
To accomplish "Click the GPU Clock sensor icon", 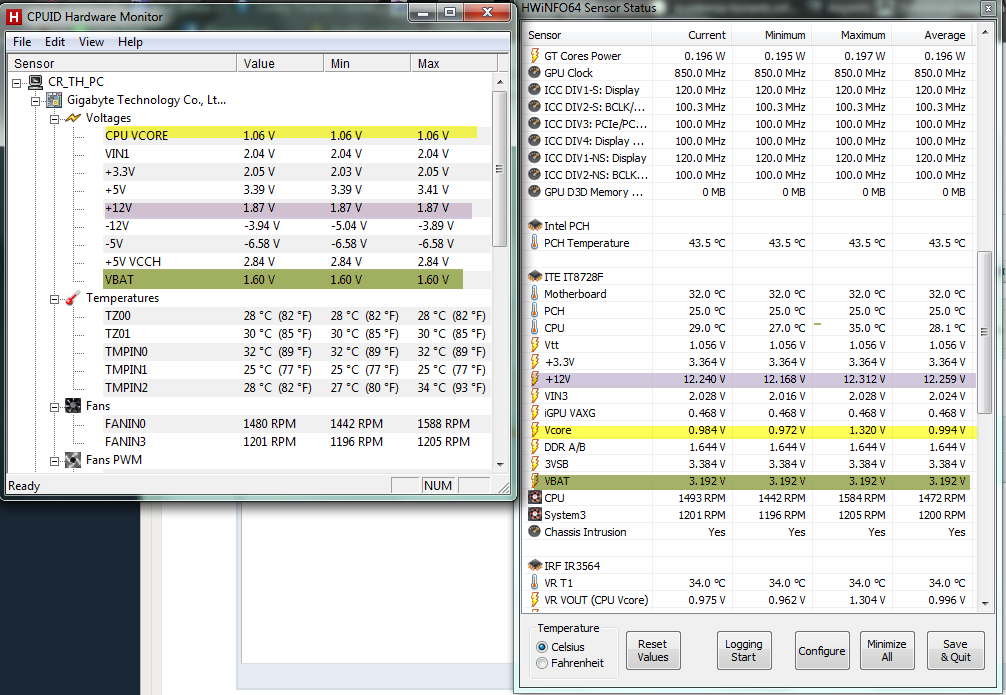I will pos(534,73).
